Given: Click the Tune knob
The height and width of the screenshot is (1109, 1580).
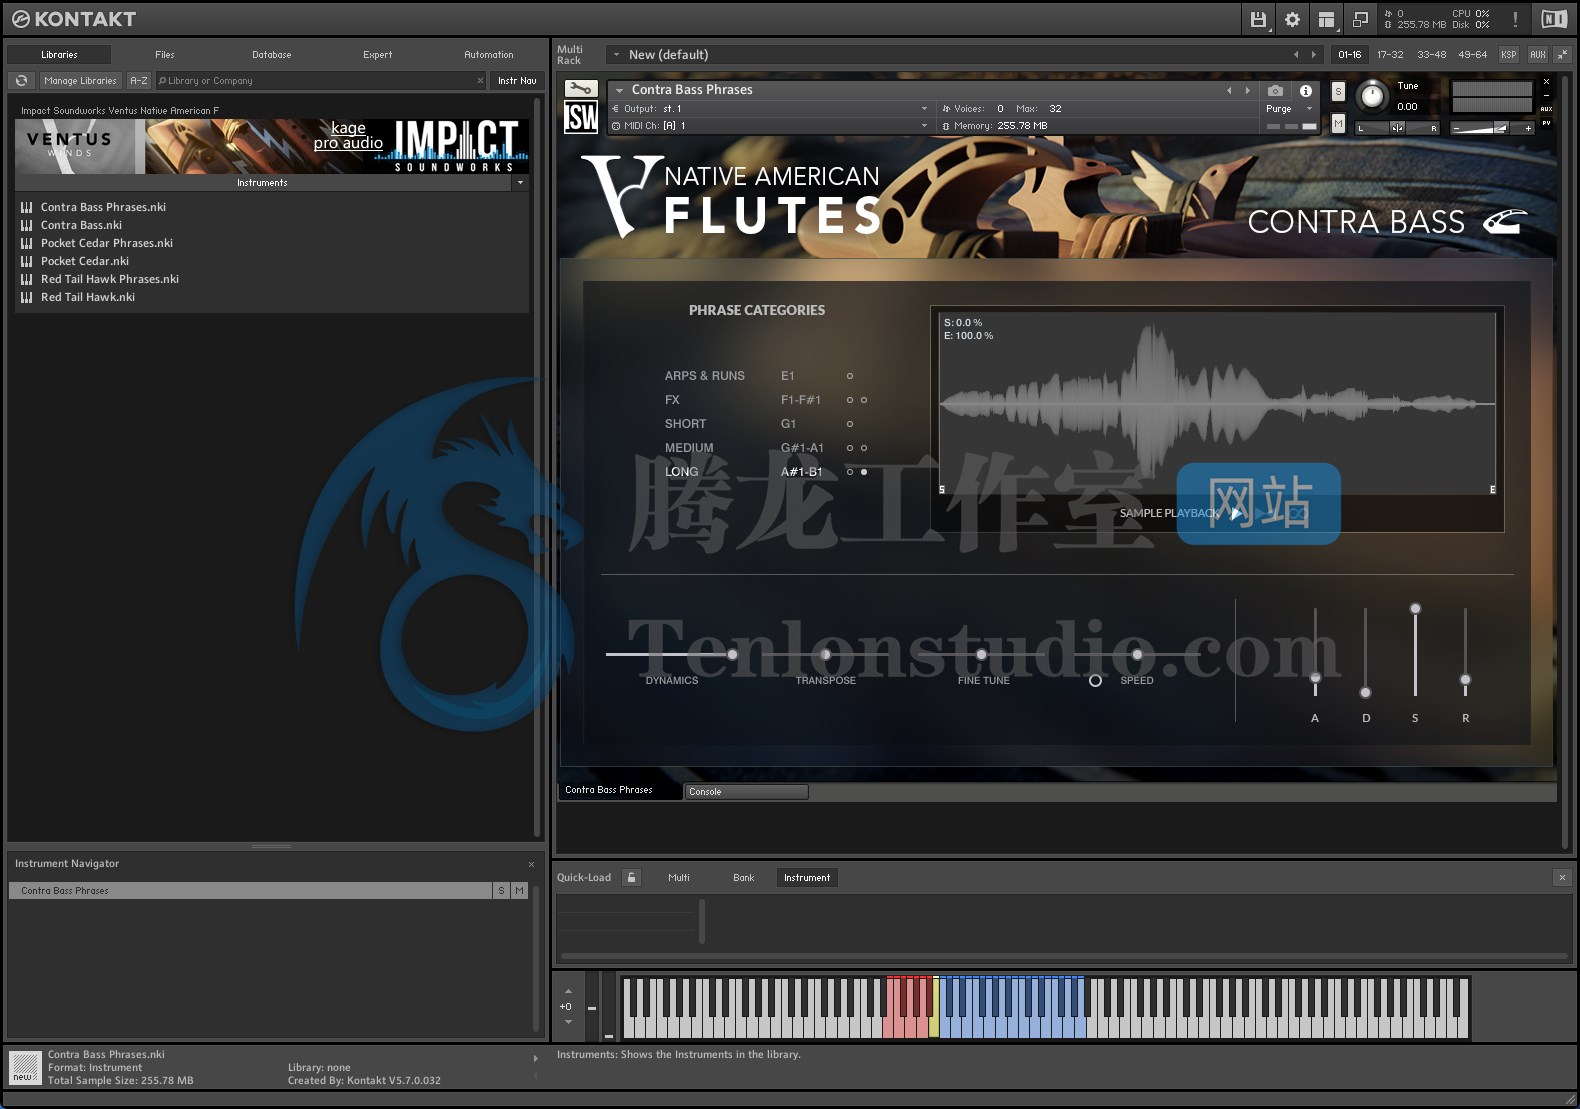Looking at the screenshot, I should [x=1373, y=96].
